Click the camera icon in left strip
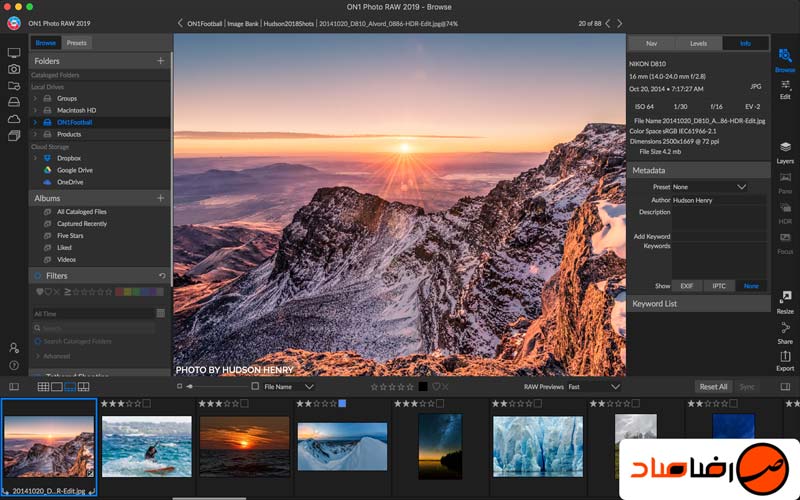The width and height of the screenshot is (800, 500). point(14,69)
